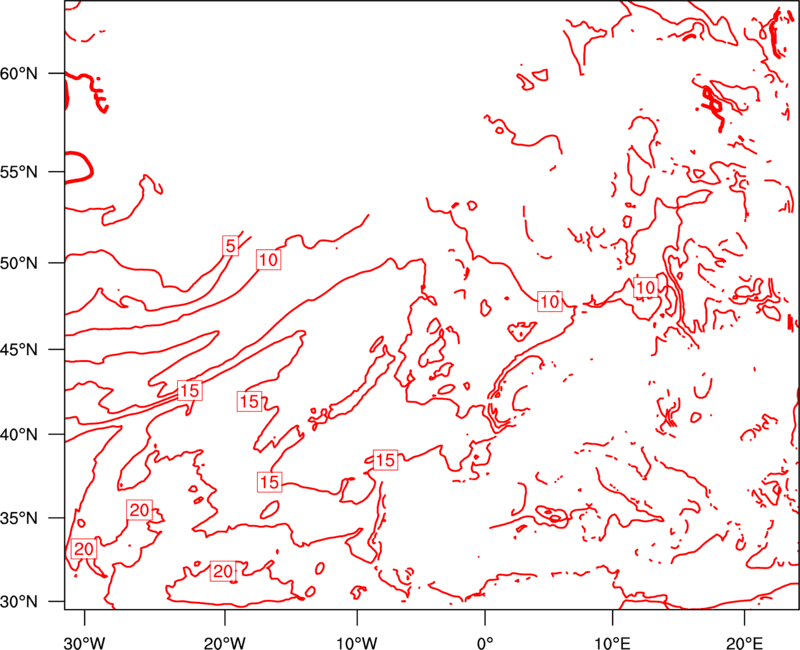Click the 10°W longitude axis label
This screenshot has height=650, width=800.
pyautogui.click(x=357, y=643)
